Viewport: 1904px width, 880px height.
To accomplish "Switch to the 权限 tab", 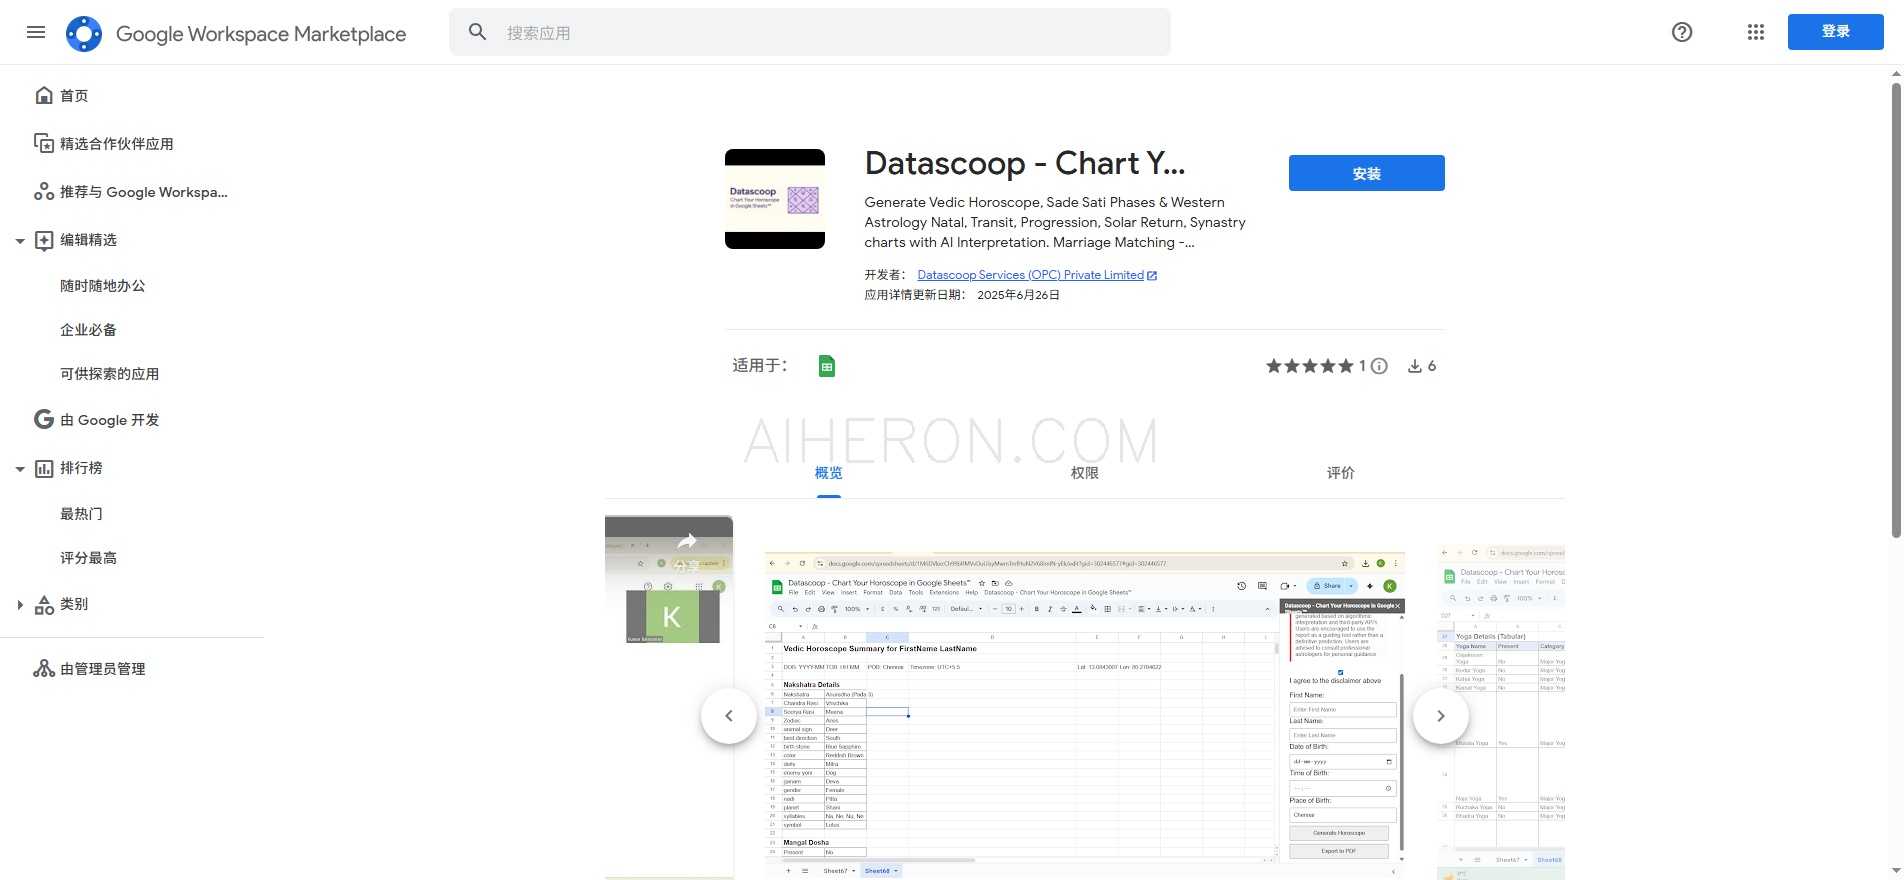I will 1085,473.
